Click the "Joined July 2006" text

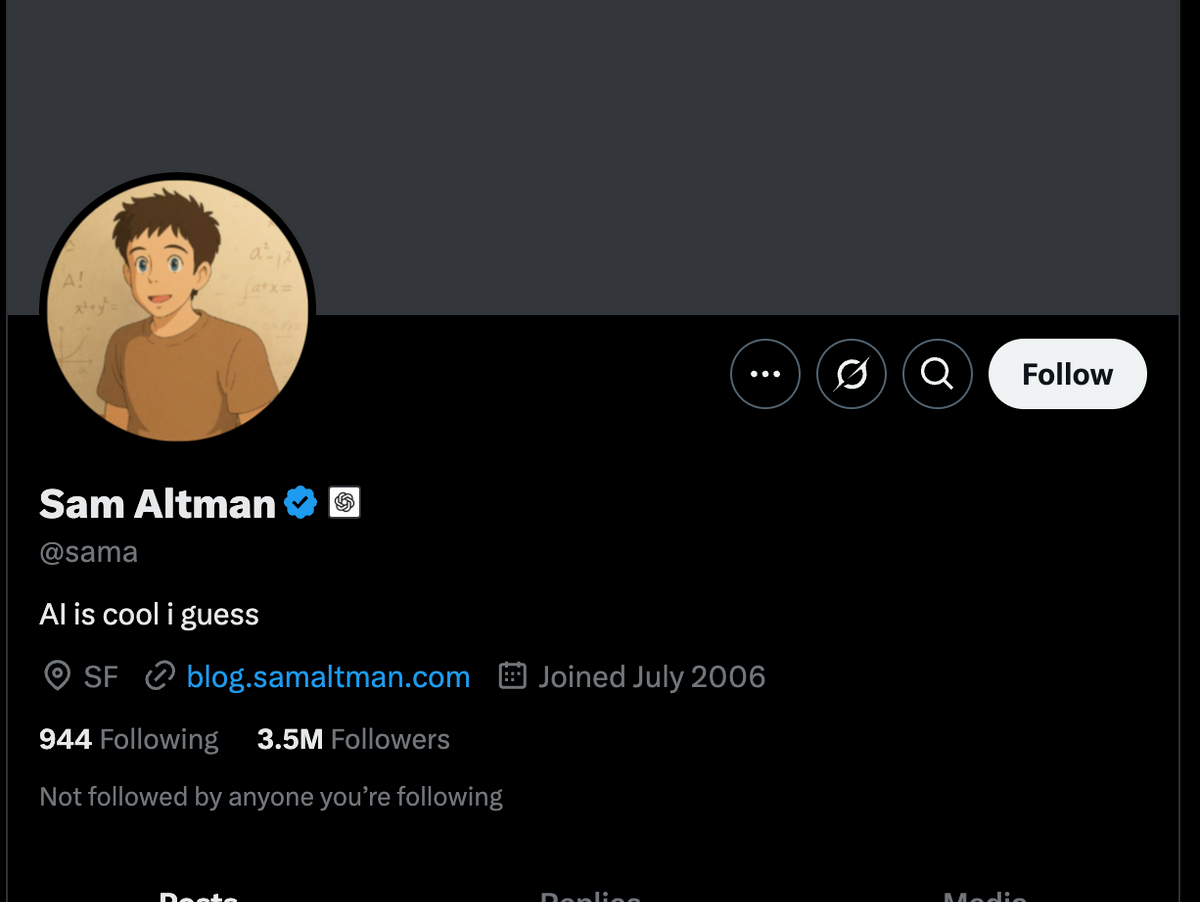[x=652, y=677]
